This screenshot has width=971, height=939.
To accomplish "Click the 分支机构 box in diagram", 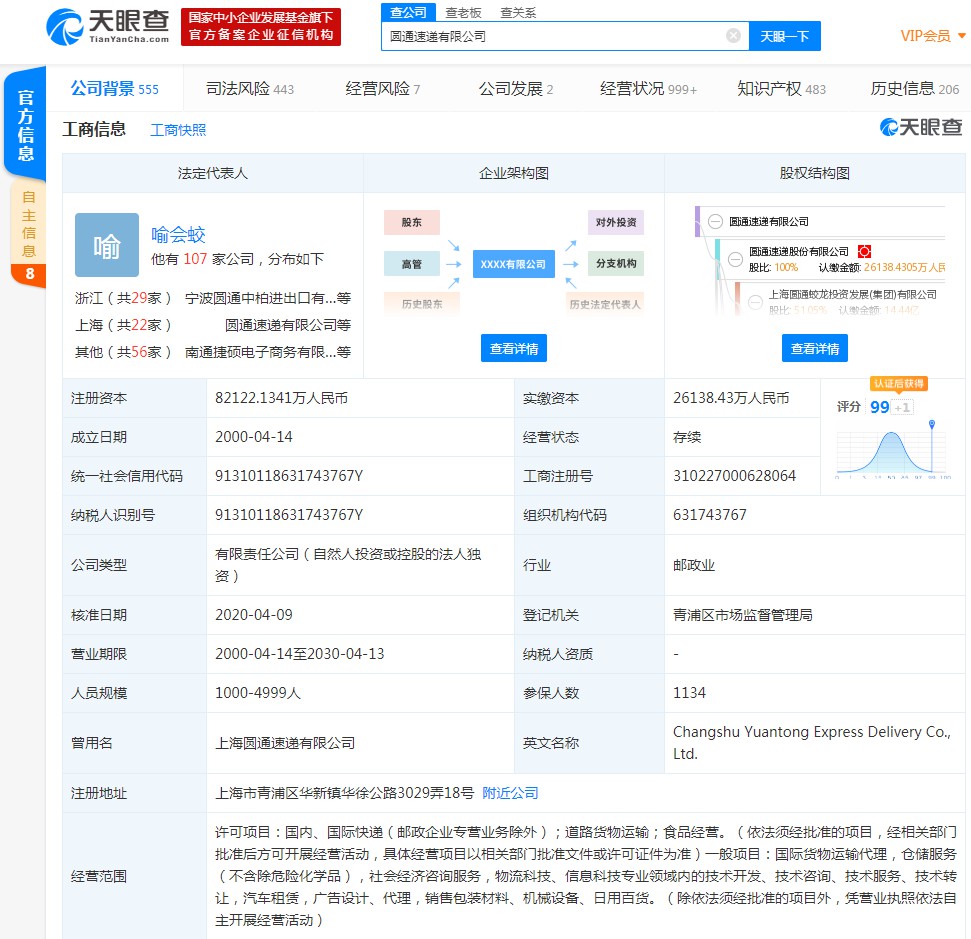I will pyautogui.click(x=616, y=263).
